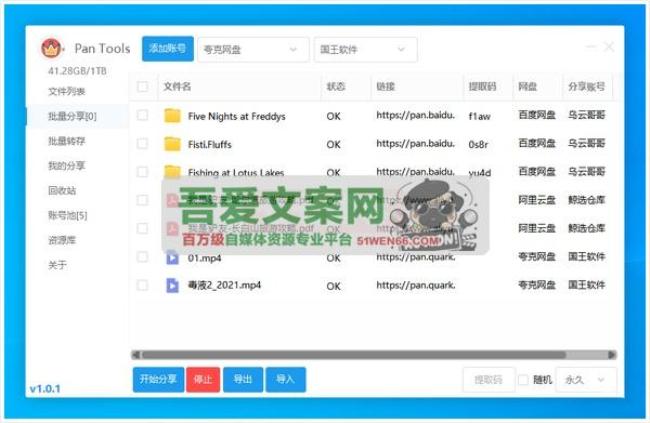Click the v1.0.1 version label
650x423 pixels.
click(x=45, y=389)
